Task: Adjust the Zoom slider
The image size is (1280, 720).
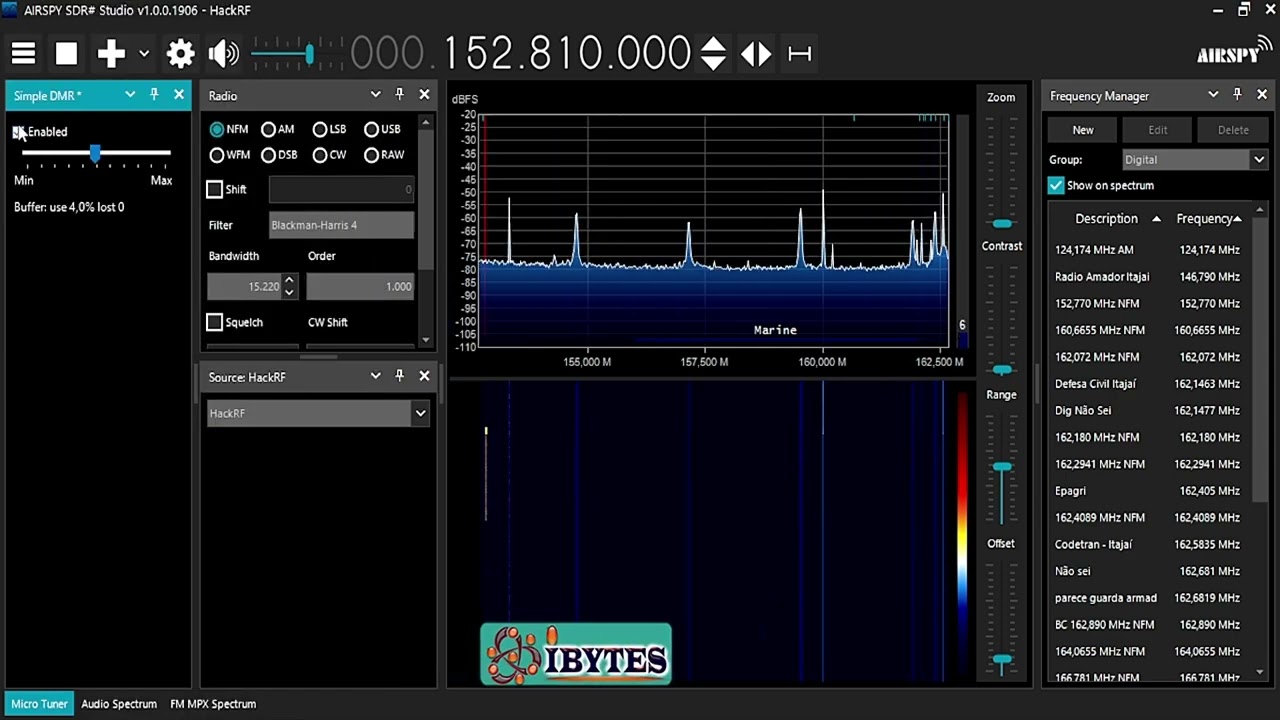Action: point(1001,223)
